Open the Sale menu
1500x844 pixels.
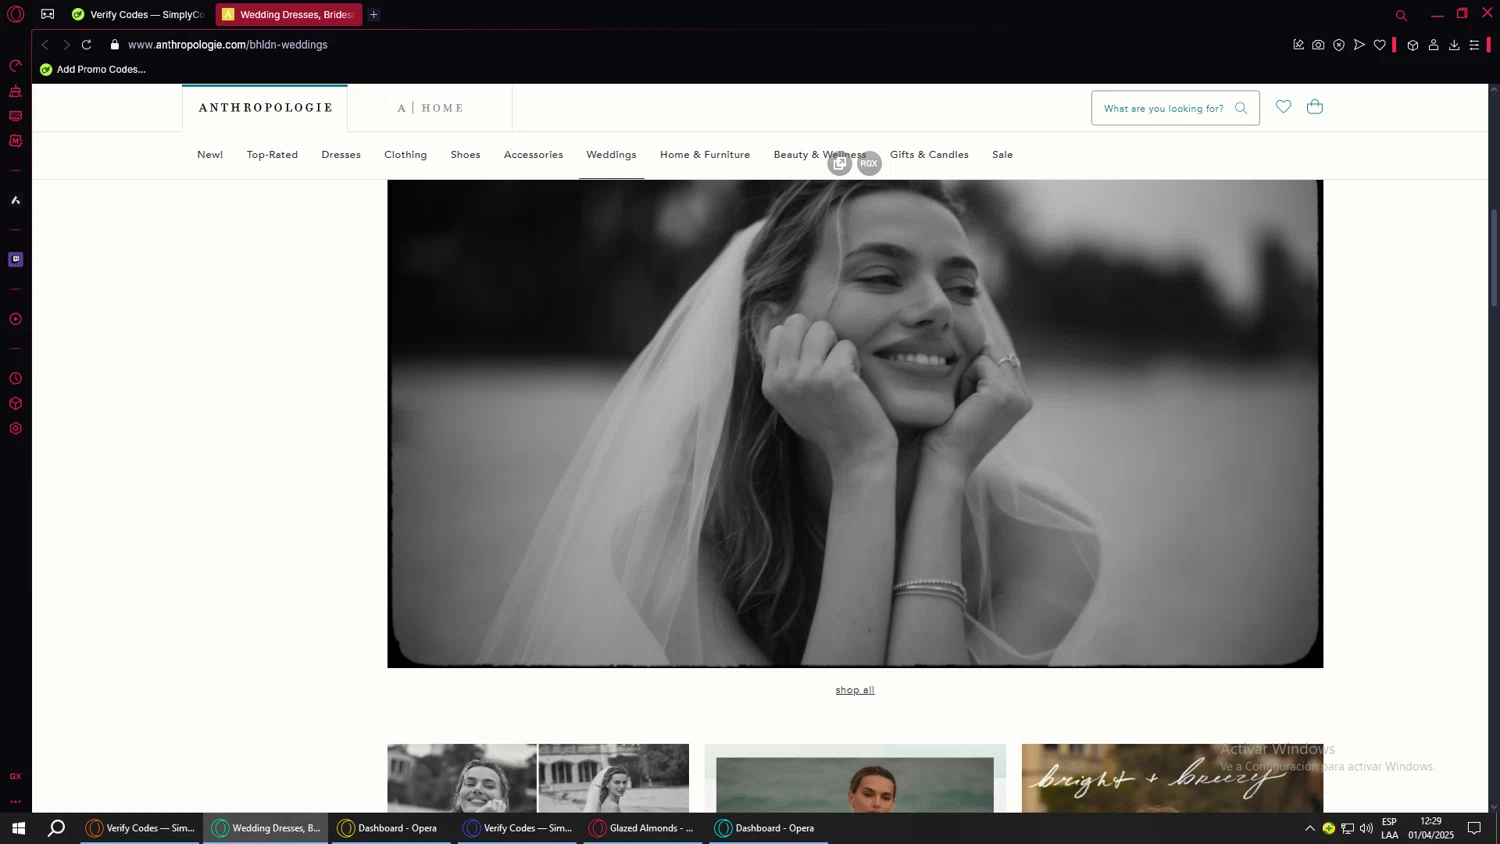tap(1002, 155)
